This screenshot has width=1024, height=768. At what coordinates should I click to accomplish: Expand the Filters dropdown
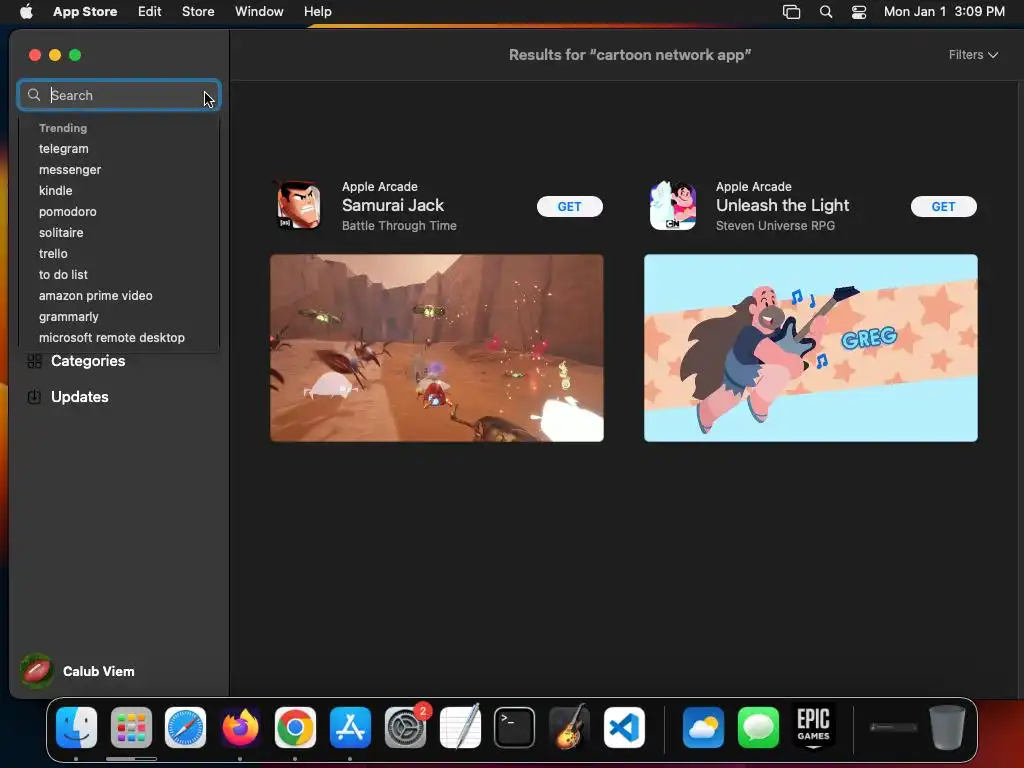pyautogui.click(x=973, y=55)
